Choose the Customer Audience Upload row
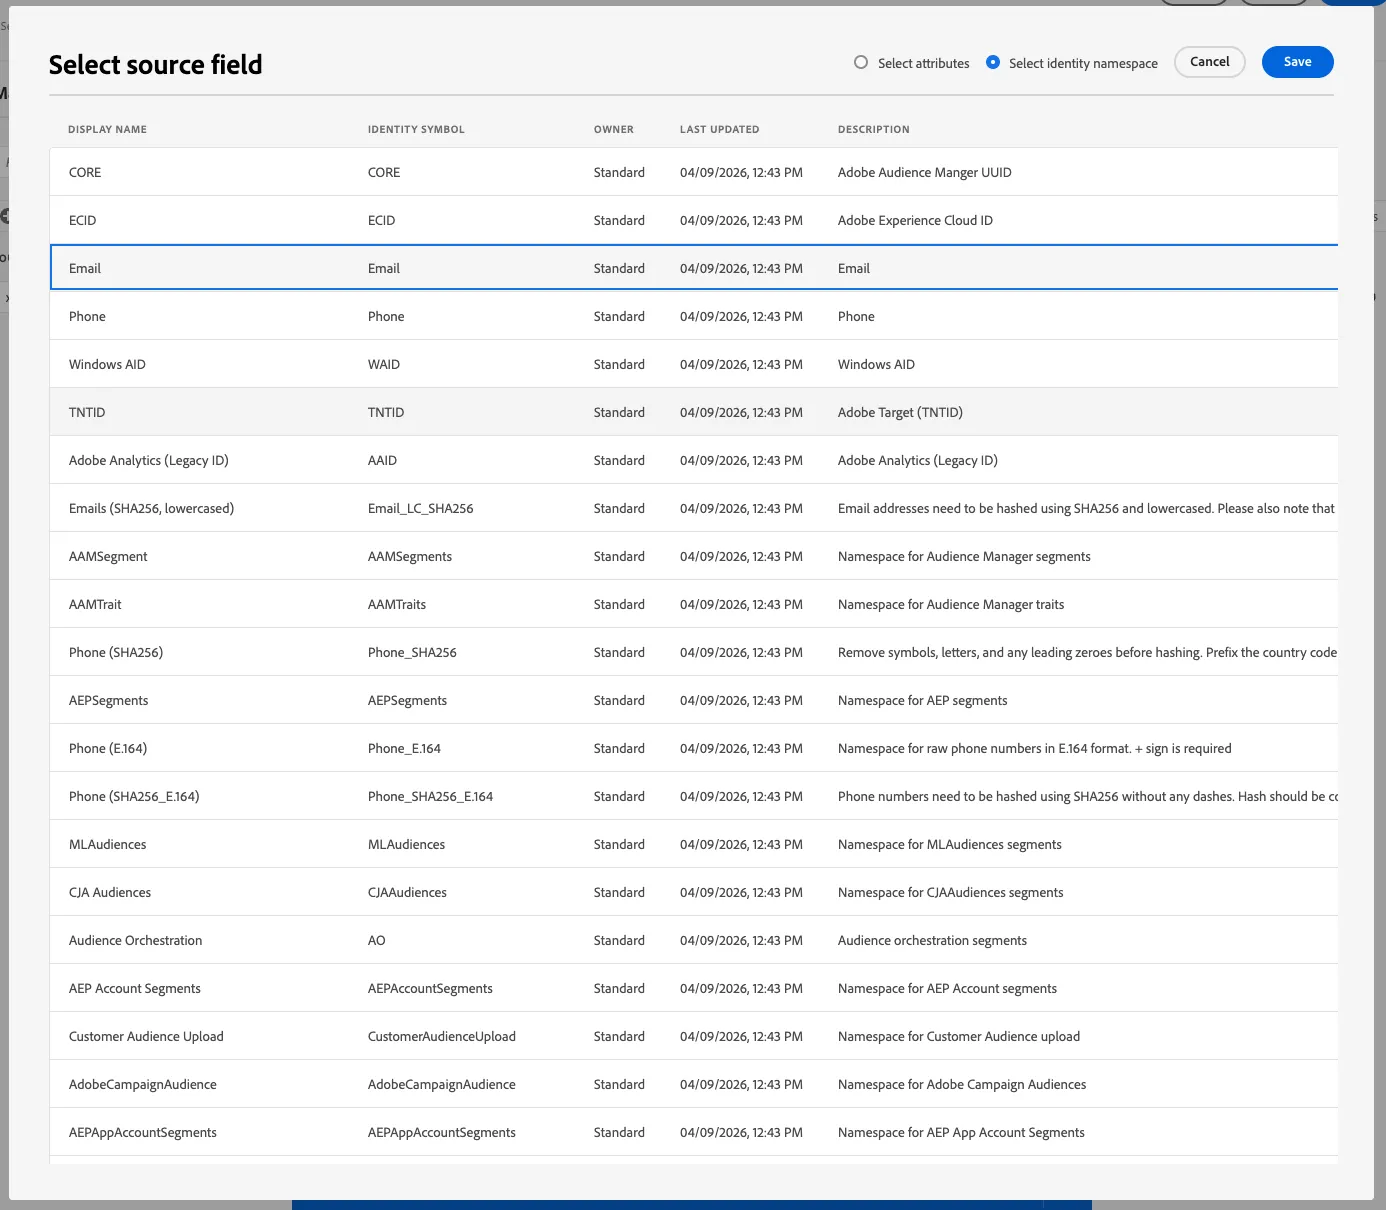The image size is (1386, 1210). coord(694,1036)
